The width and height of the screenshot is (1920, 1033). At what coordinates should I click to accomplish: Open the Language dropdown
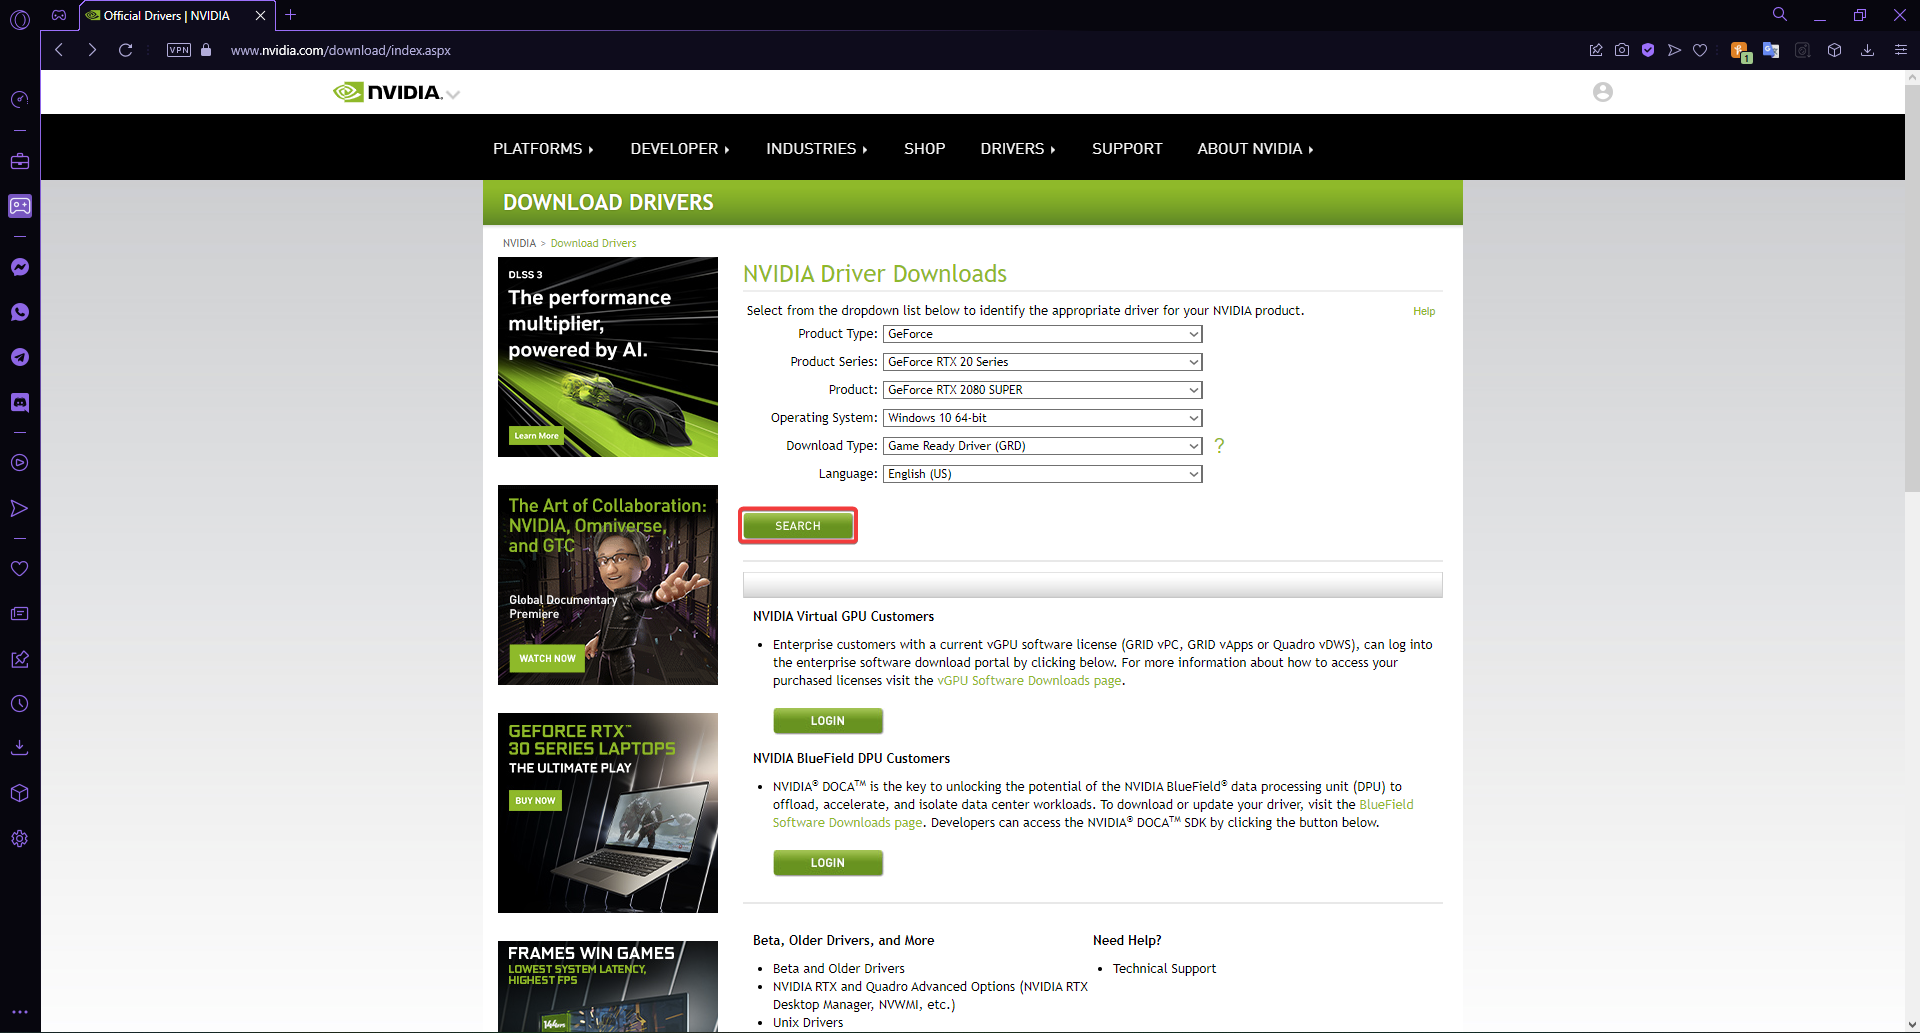pos(1043,474)
